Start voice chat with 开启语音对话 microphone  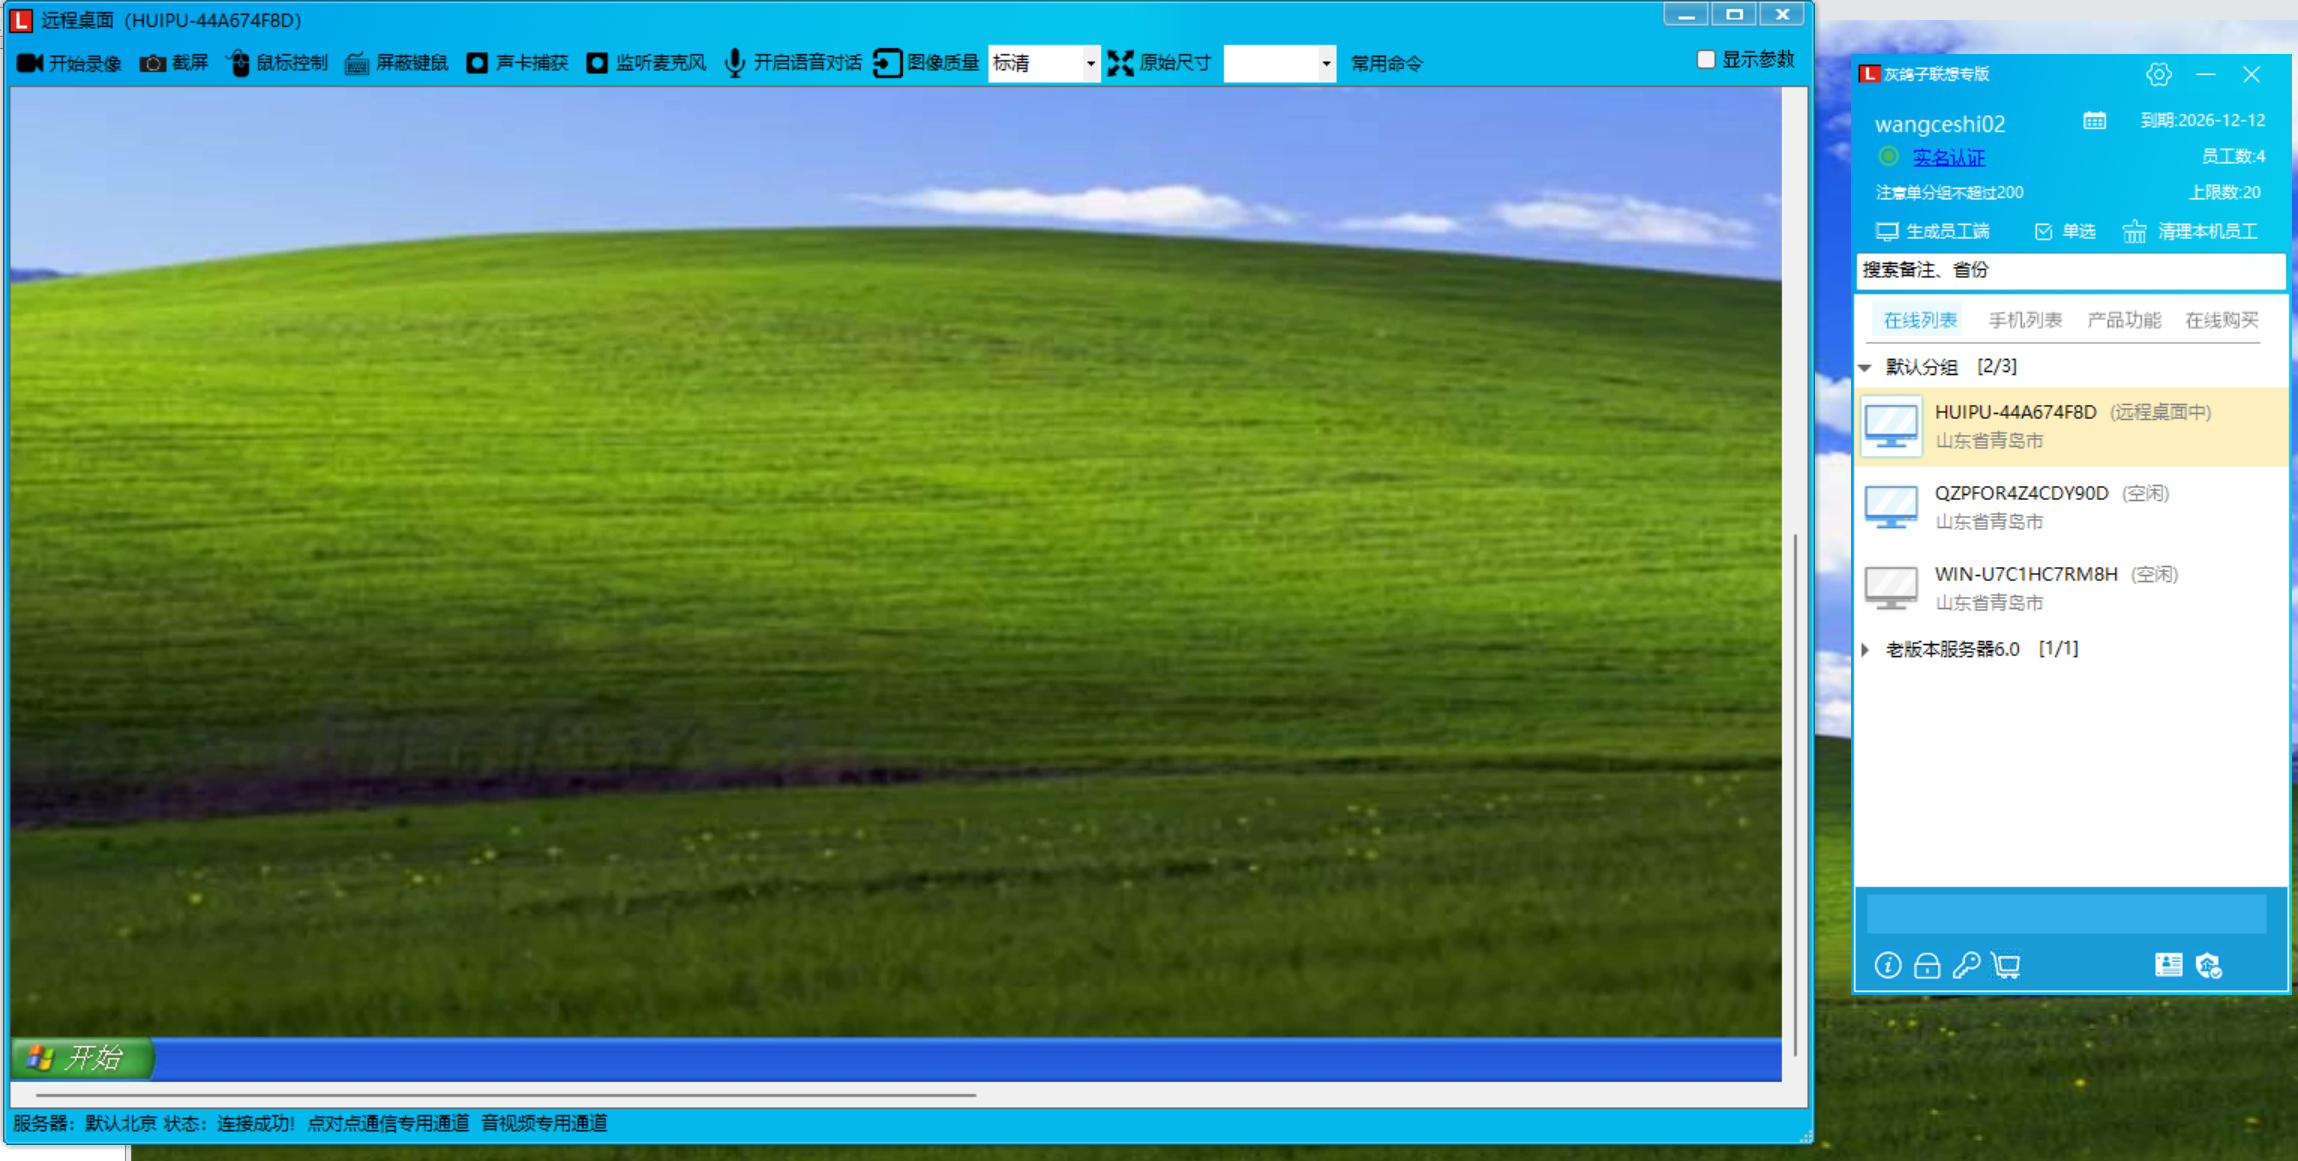735,63
